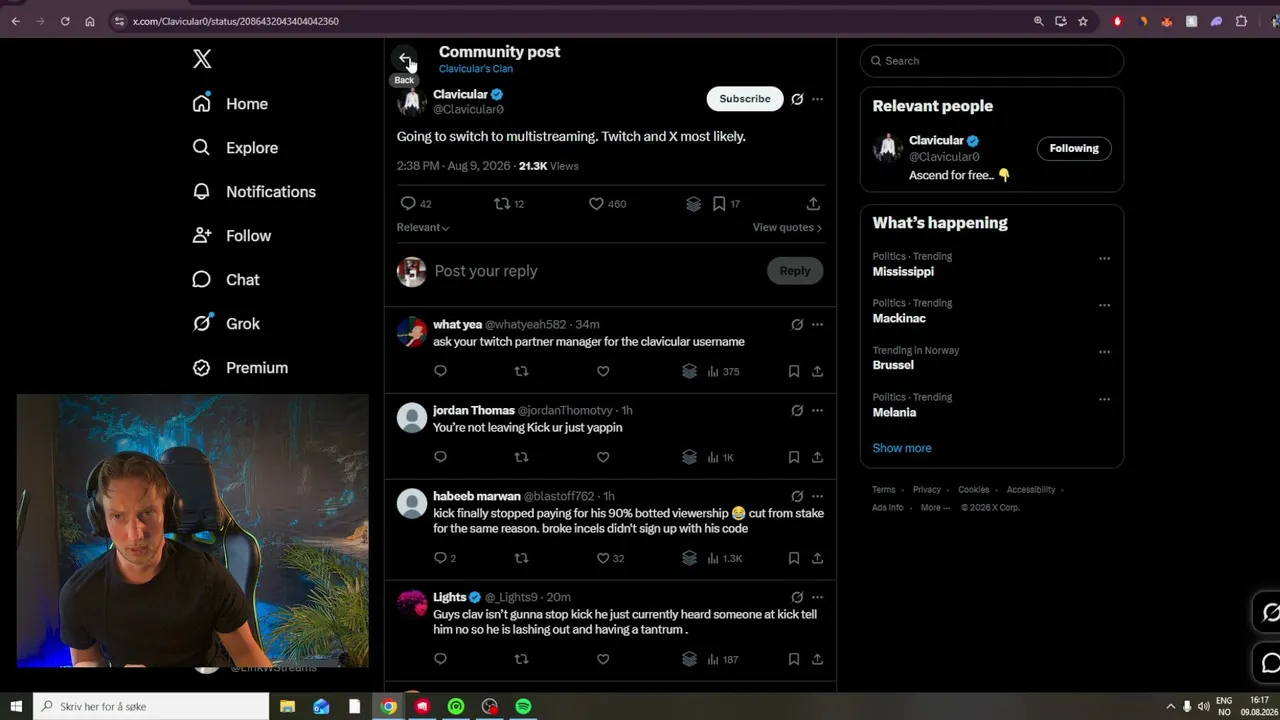Open the Windows Start menu
Screen dimensions: 1280x720
pyautogui.click(x=16, y=706)
